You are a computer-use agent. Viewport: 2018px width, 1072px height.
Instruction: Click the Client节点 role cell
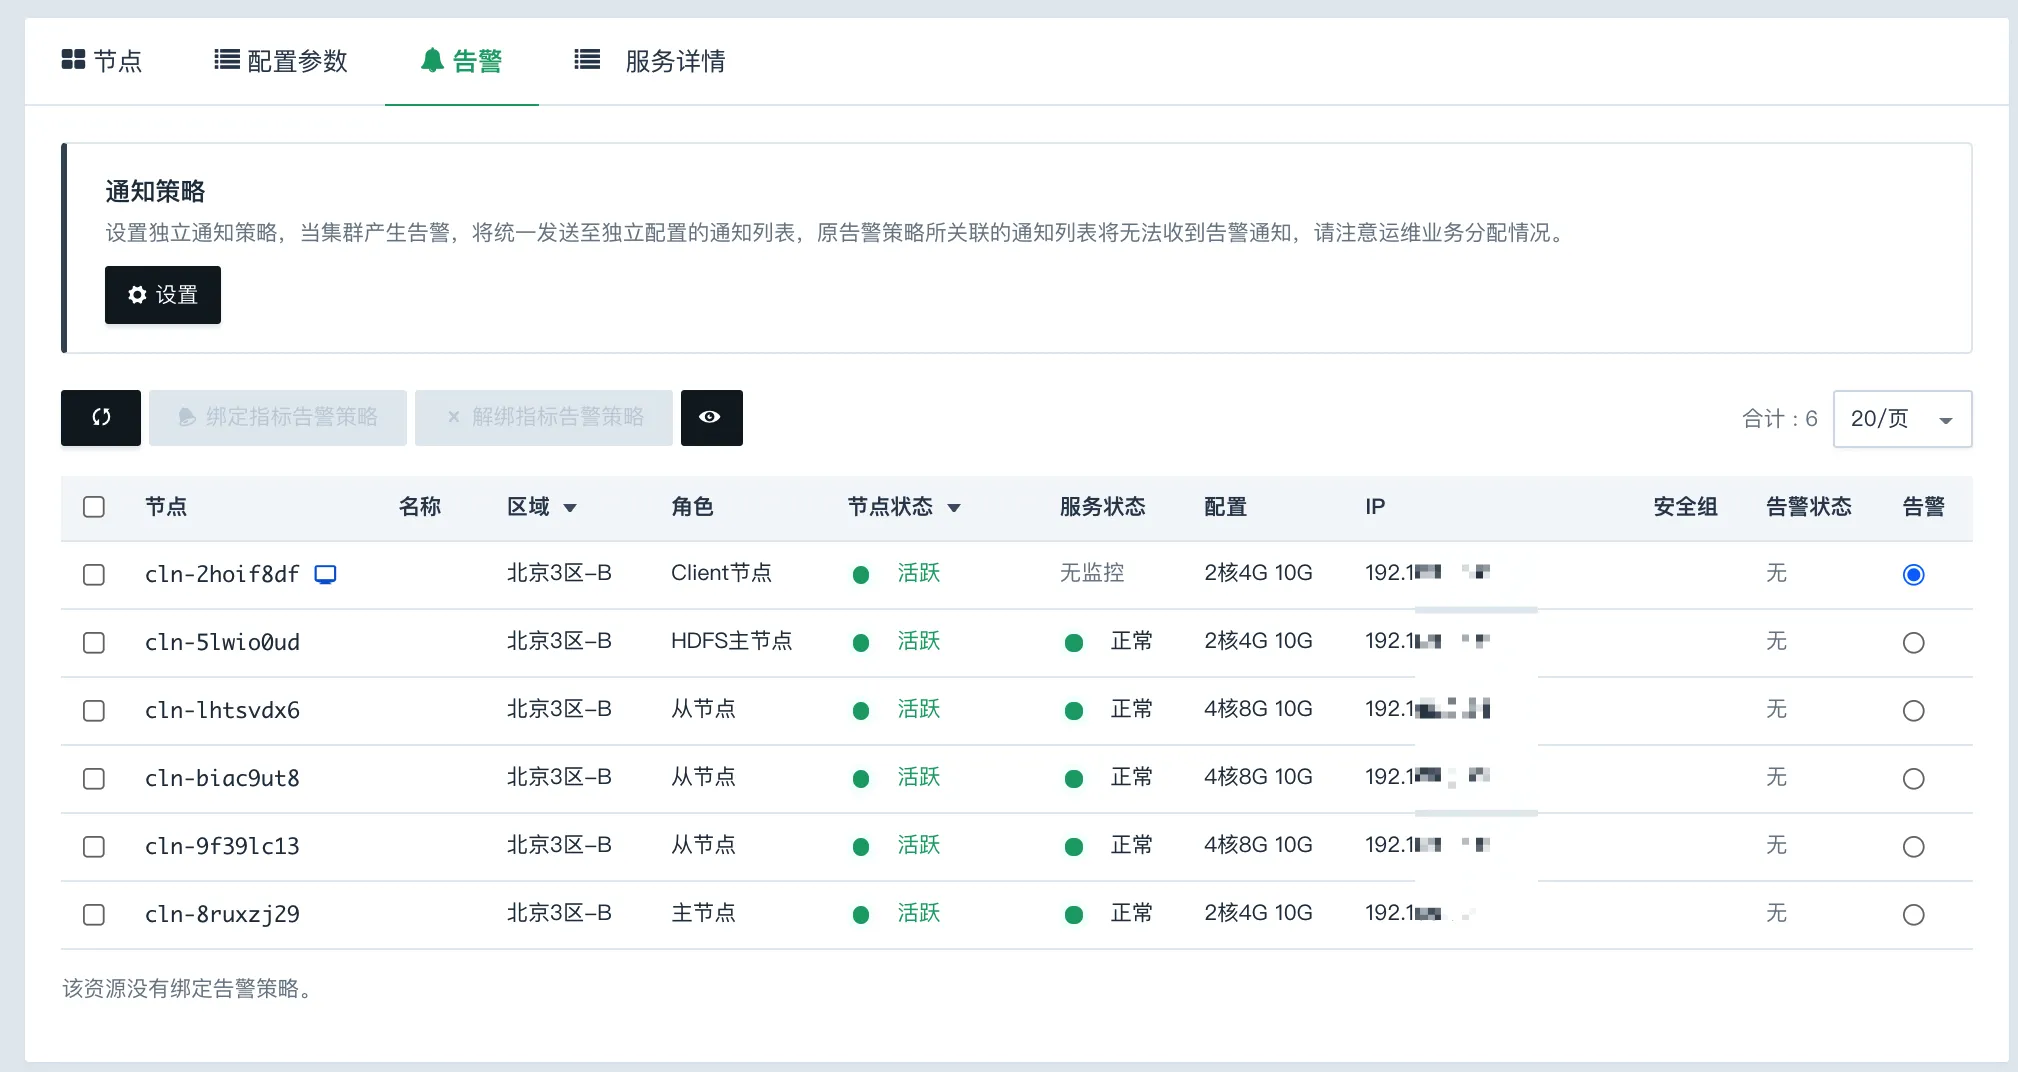pyautogui.click(x=721, y=573)
